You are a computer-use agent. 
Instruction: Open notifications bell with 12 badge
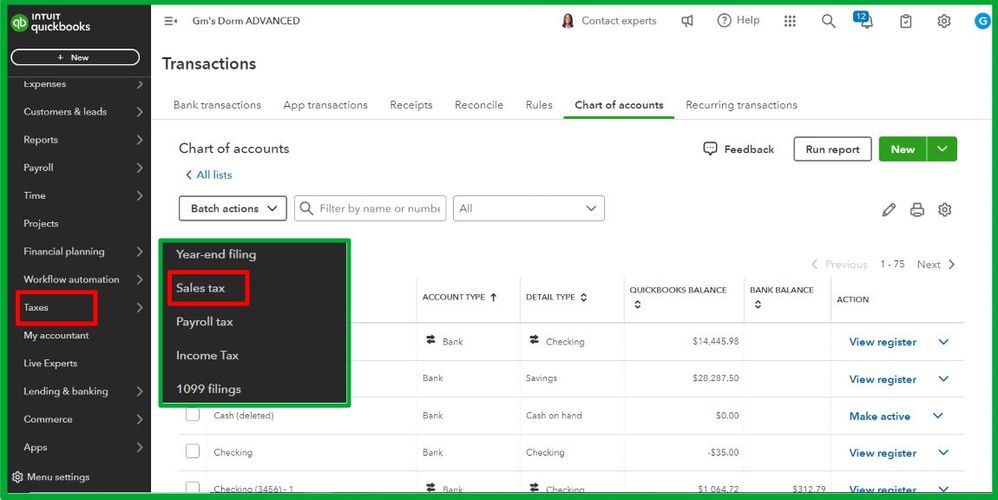click(x=864, y=20)
